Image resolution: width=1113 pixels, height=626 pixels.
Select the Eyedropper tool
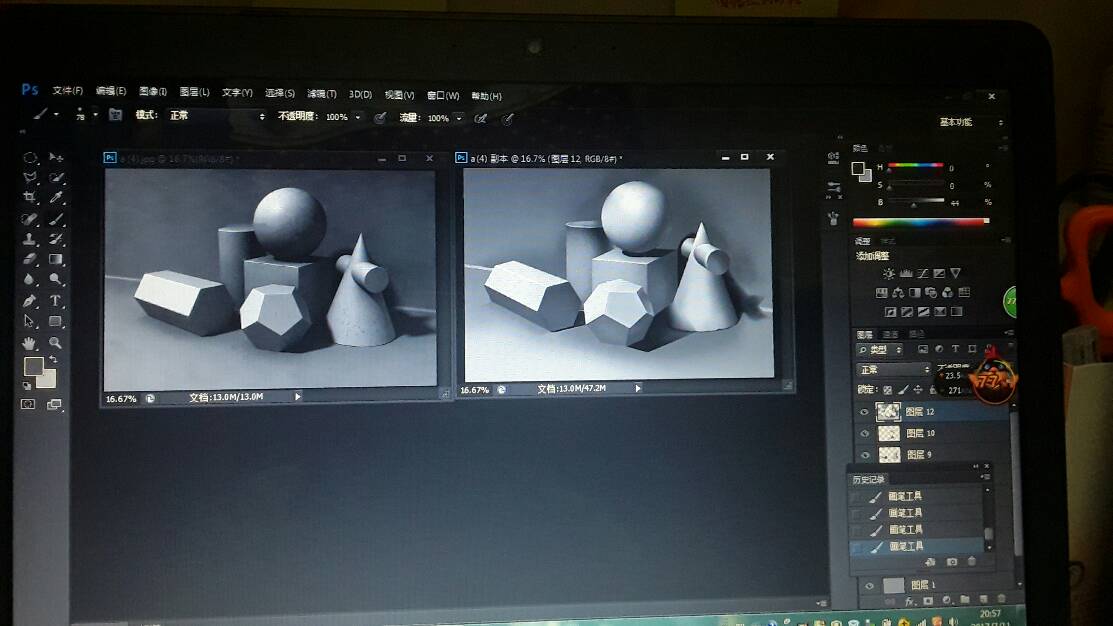(x=56, y=197)
